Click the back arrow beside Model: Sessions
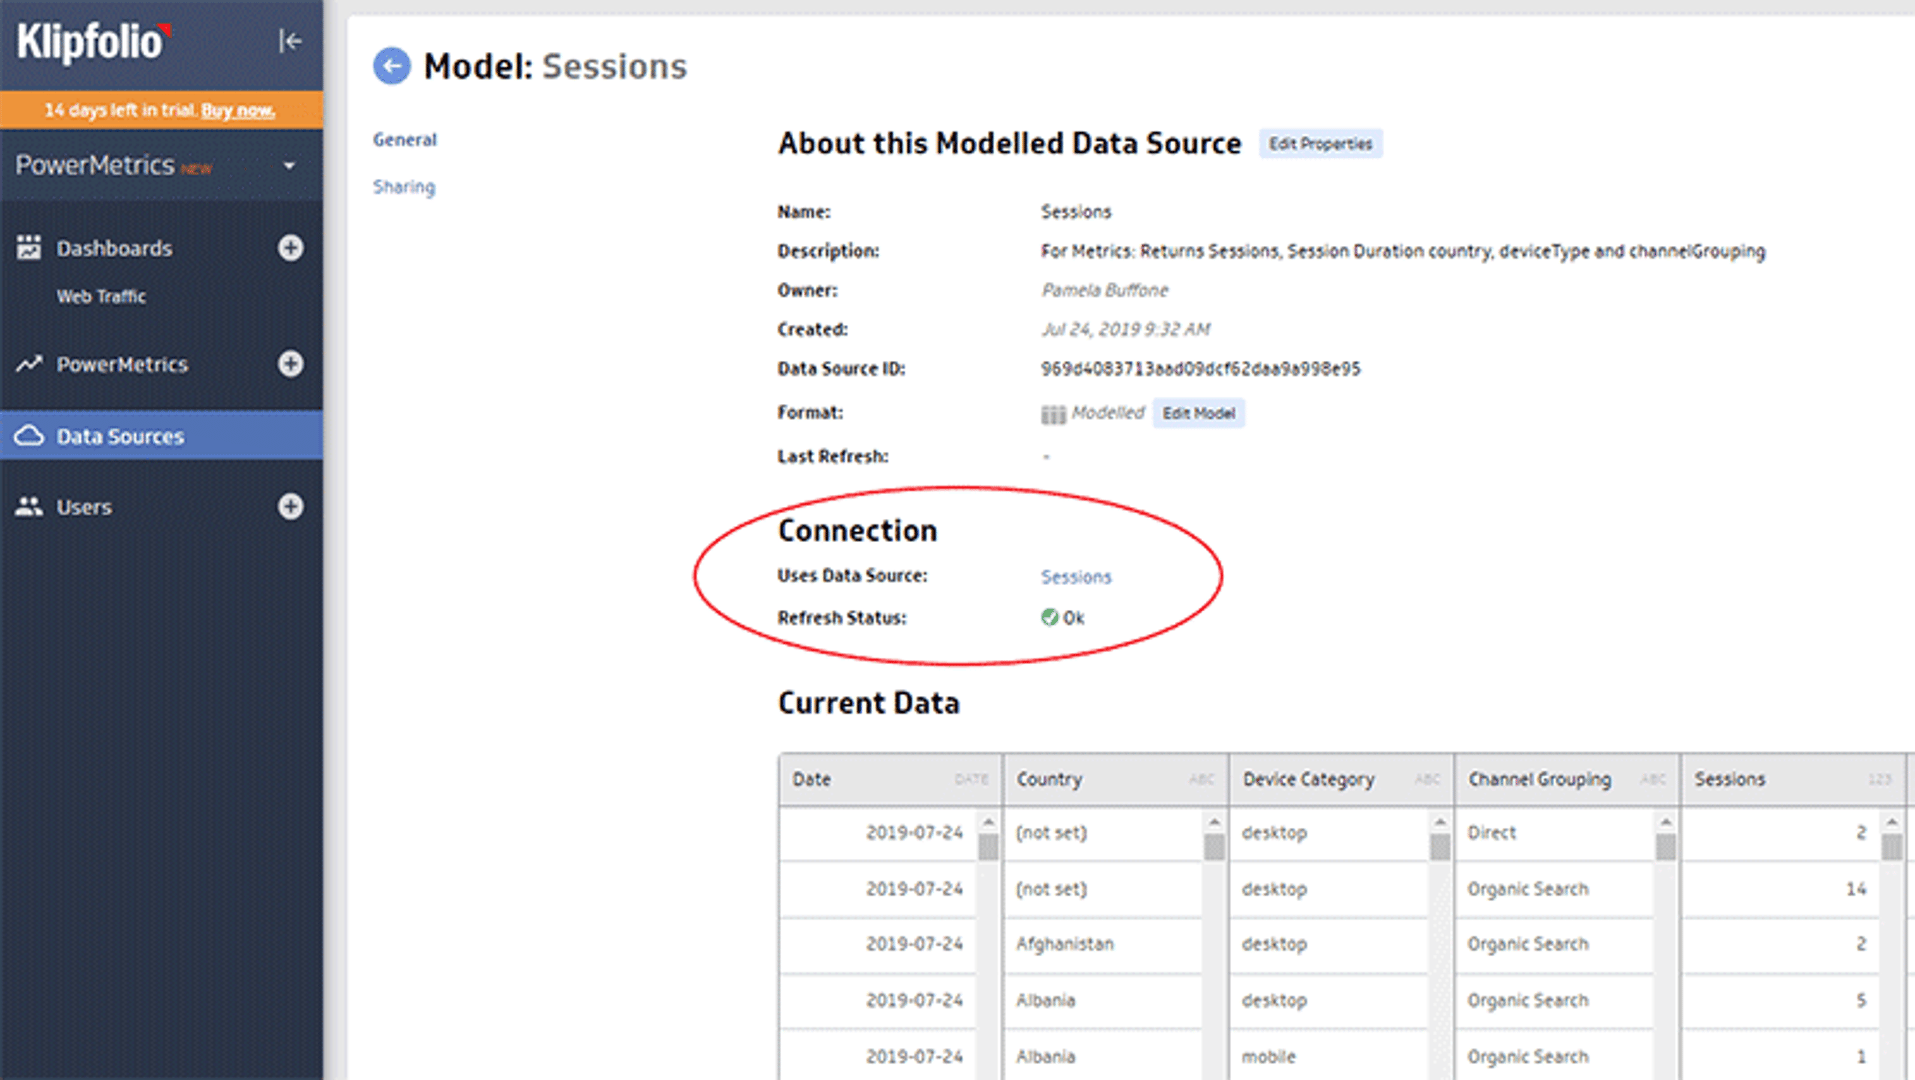Viewport: 1915px width, 1080px height. click(x=391, y=65)
